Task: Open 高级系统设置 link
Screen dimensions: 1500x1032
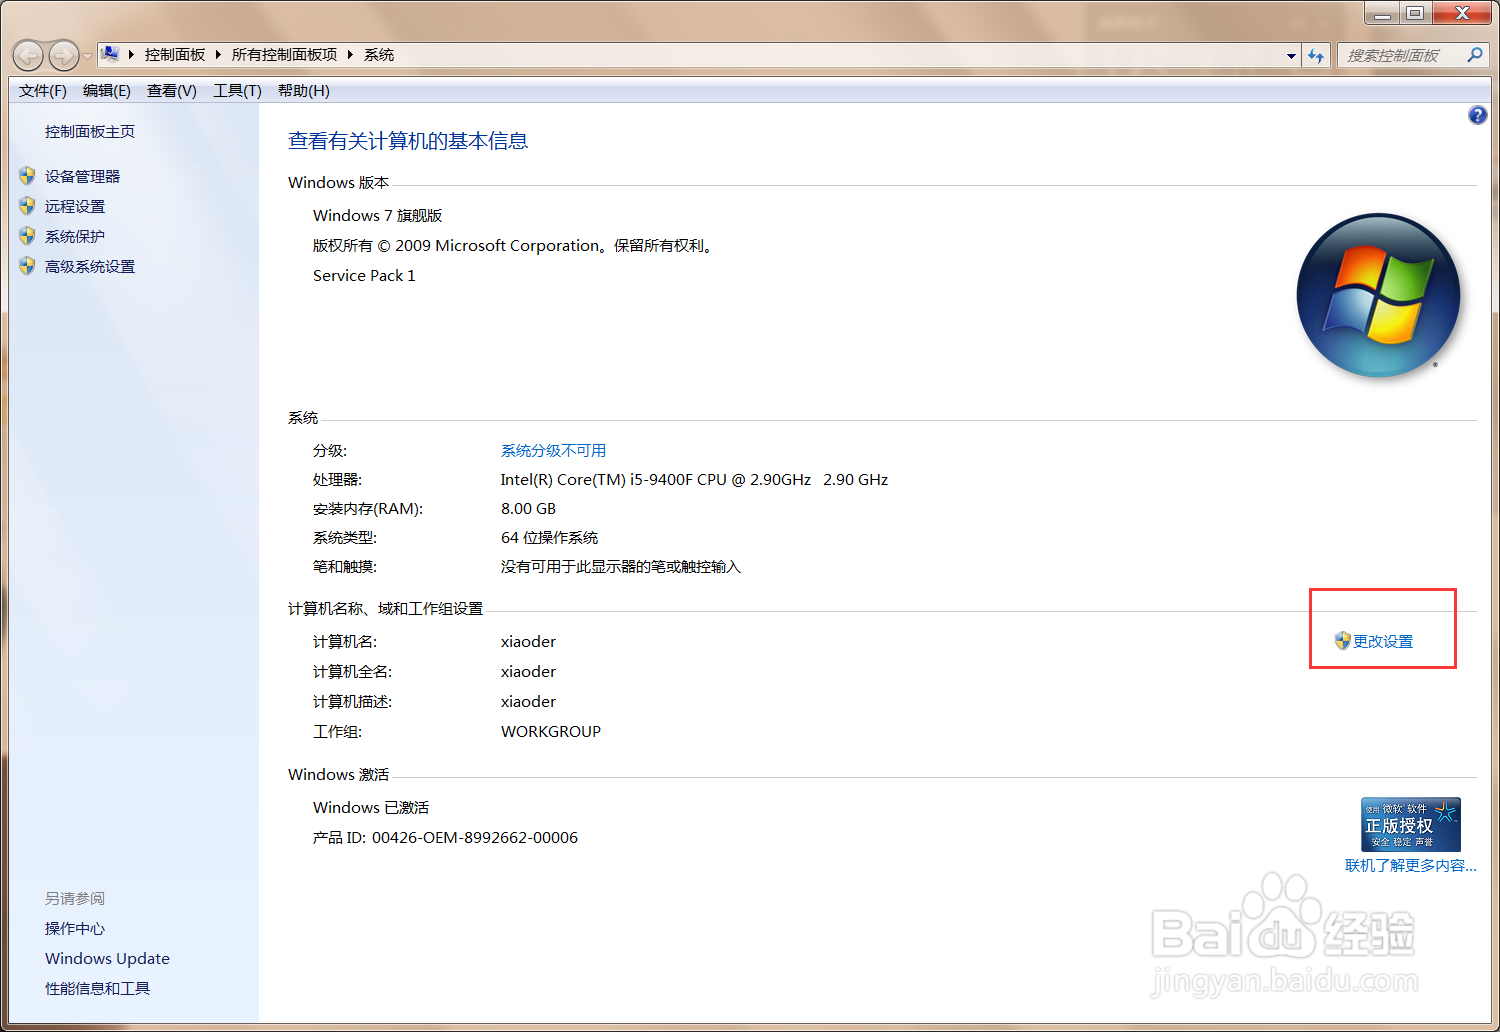Action: 90,267
